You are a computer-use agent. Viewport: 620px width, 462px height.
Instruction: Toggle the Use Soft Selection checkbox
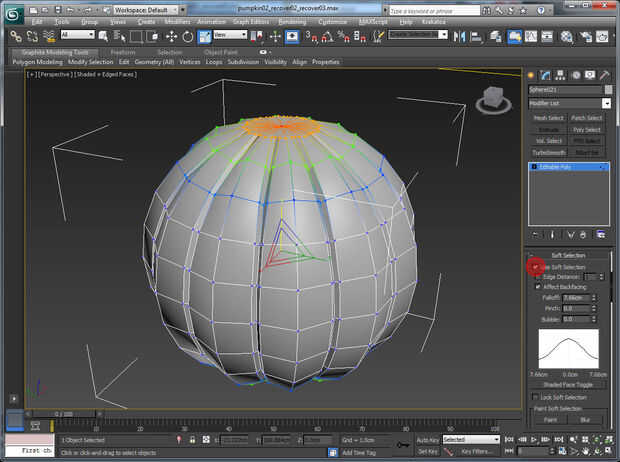[537, 267]
